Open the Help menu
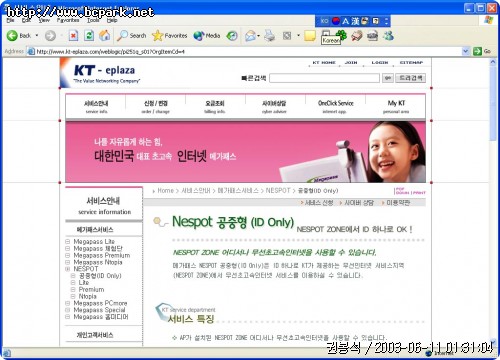Image resolution: width=500 pixels, height=360 pixels. 112,20
